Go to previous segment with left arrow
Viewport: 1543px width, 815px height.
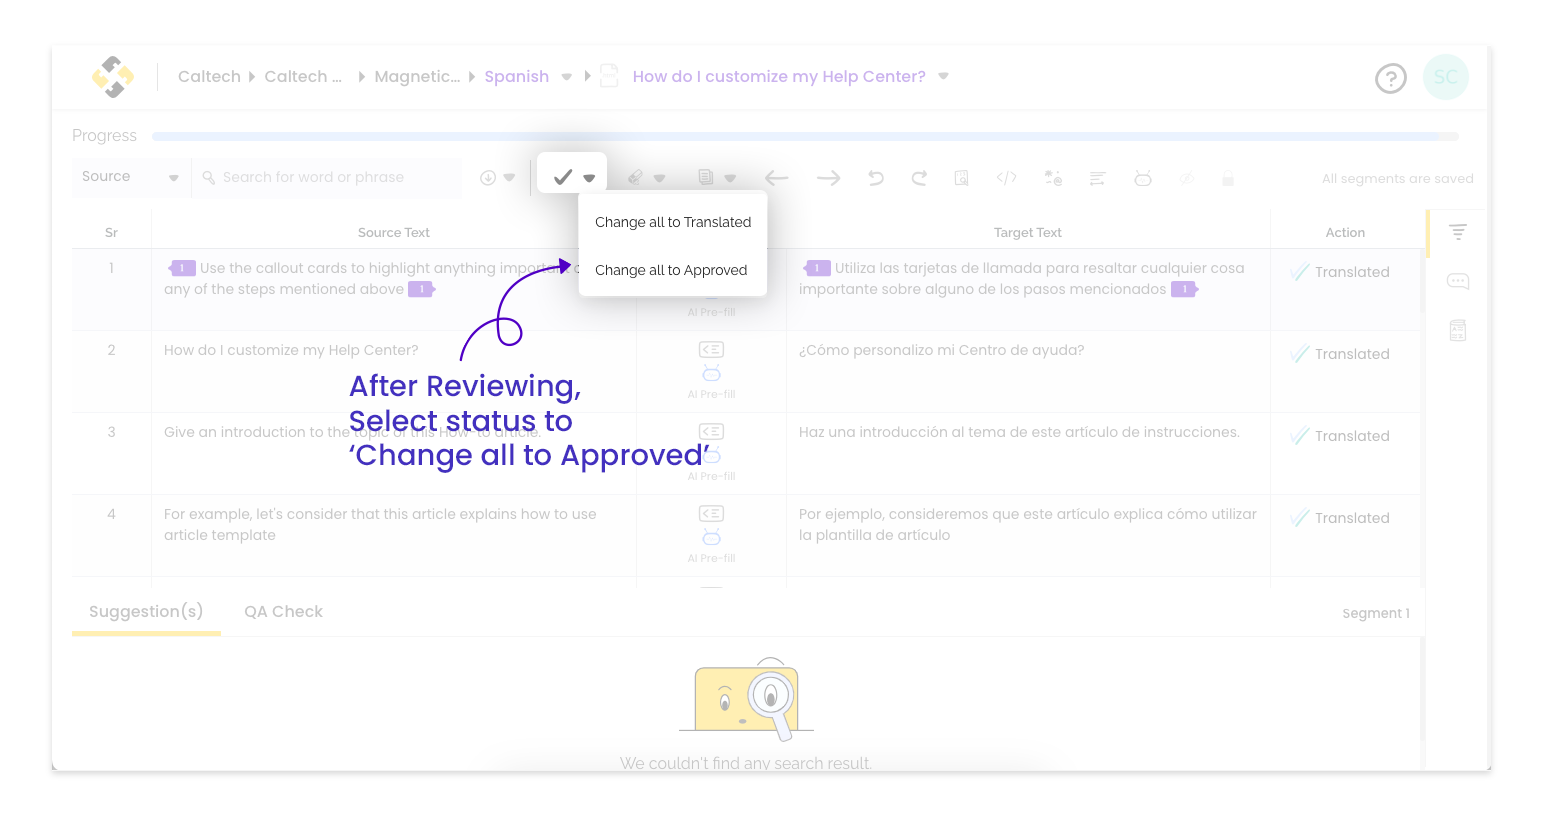(x=777, y=178)
